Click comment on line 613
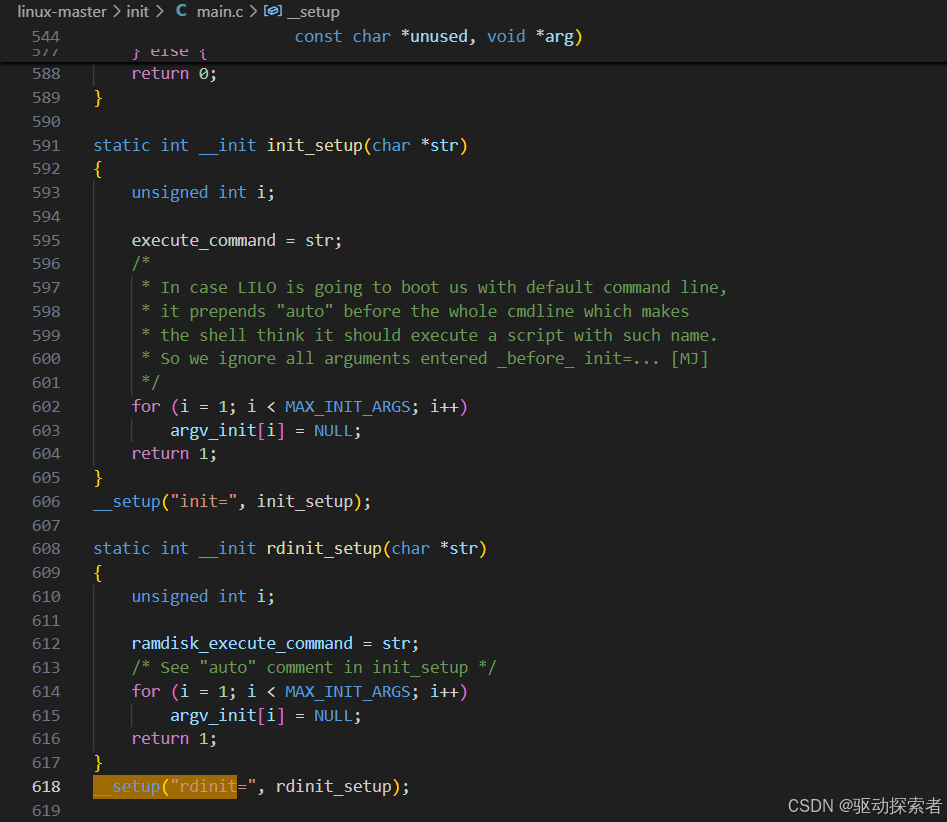This screenshot has height=822, width=947. (x=314, y=667)
